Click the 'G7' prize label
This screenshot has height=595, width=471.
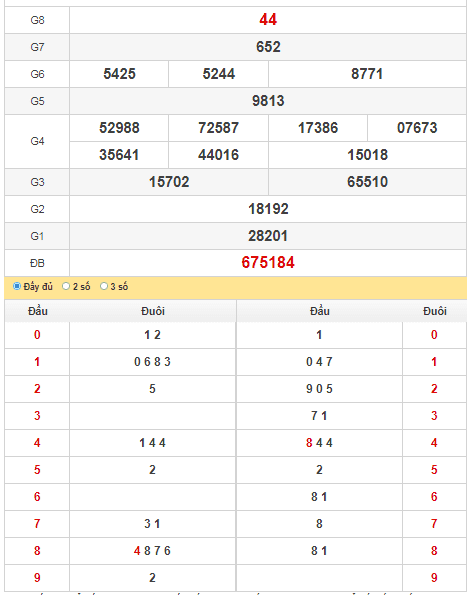click(x=37, y=47)
